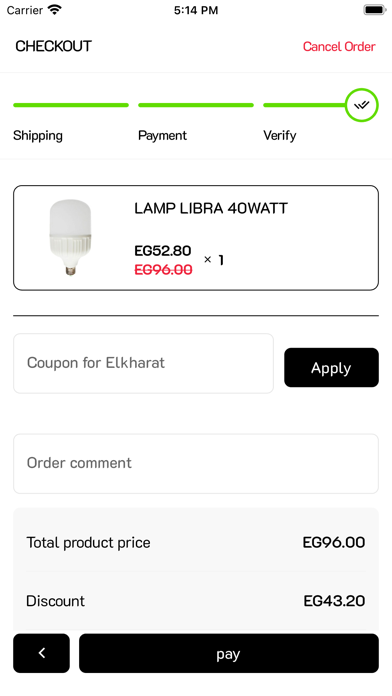
Task: Open the lamp bulb product image
Action: [70, 237]
